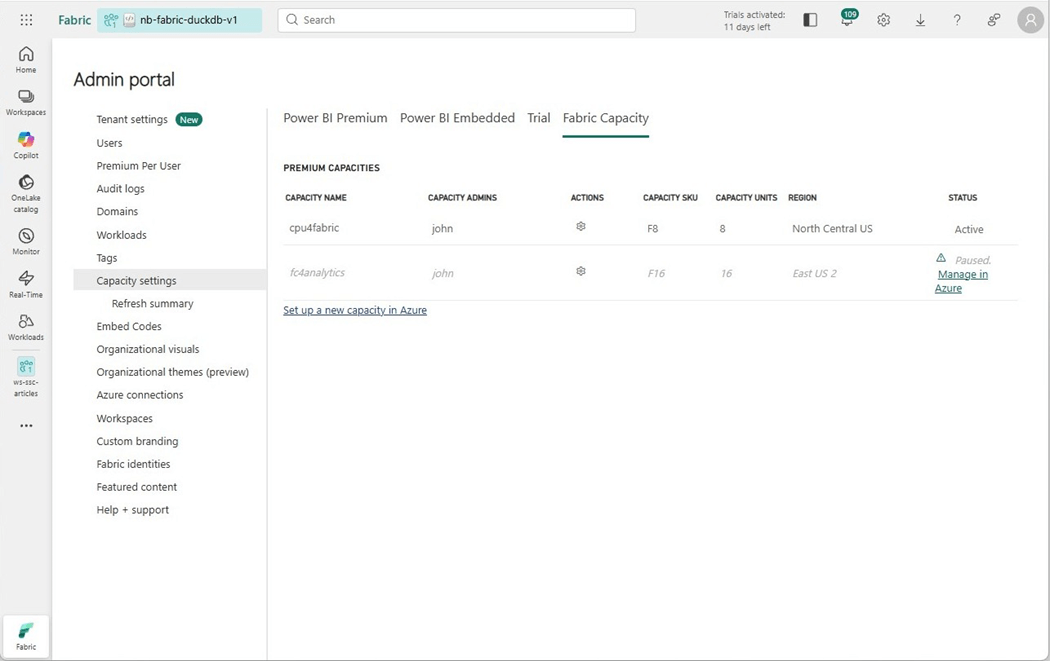Open Featured content
The height and width of the screenshot is (661, 1050).
point(137,487)
